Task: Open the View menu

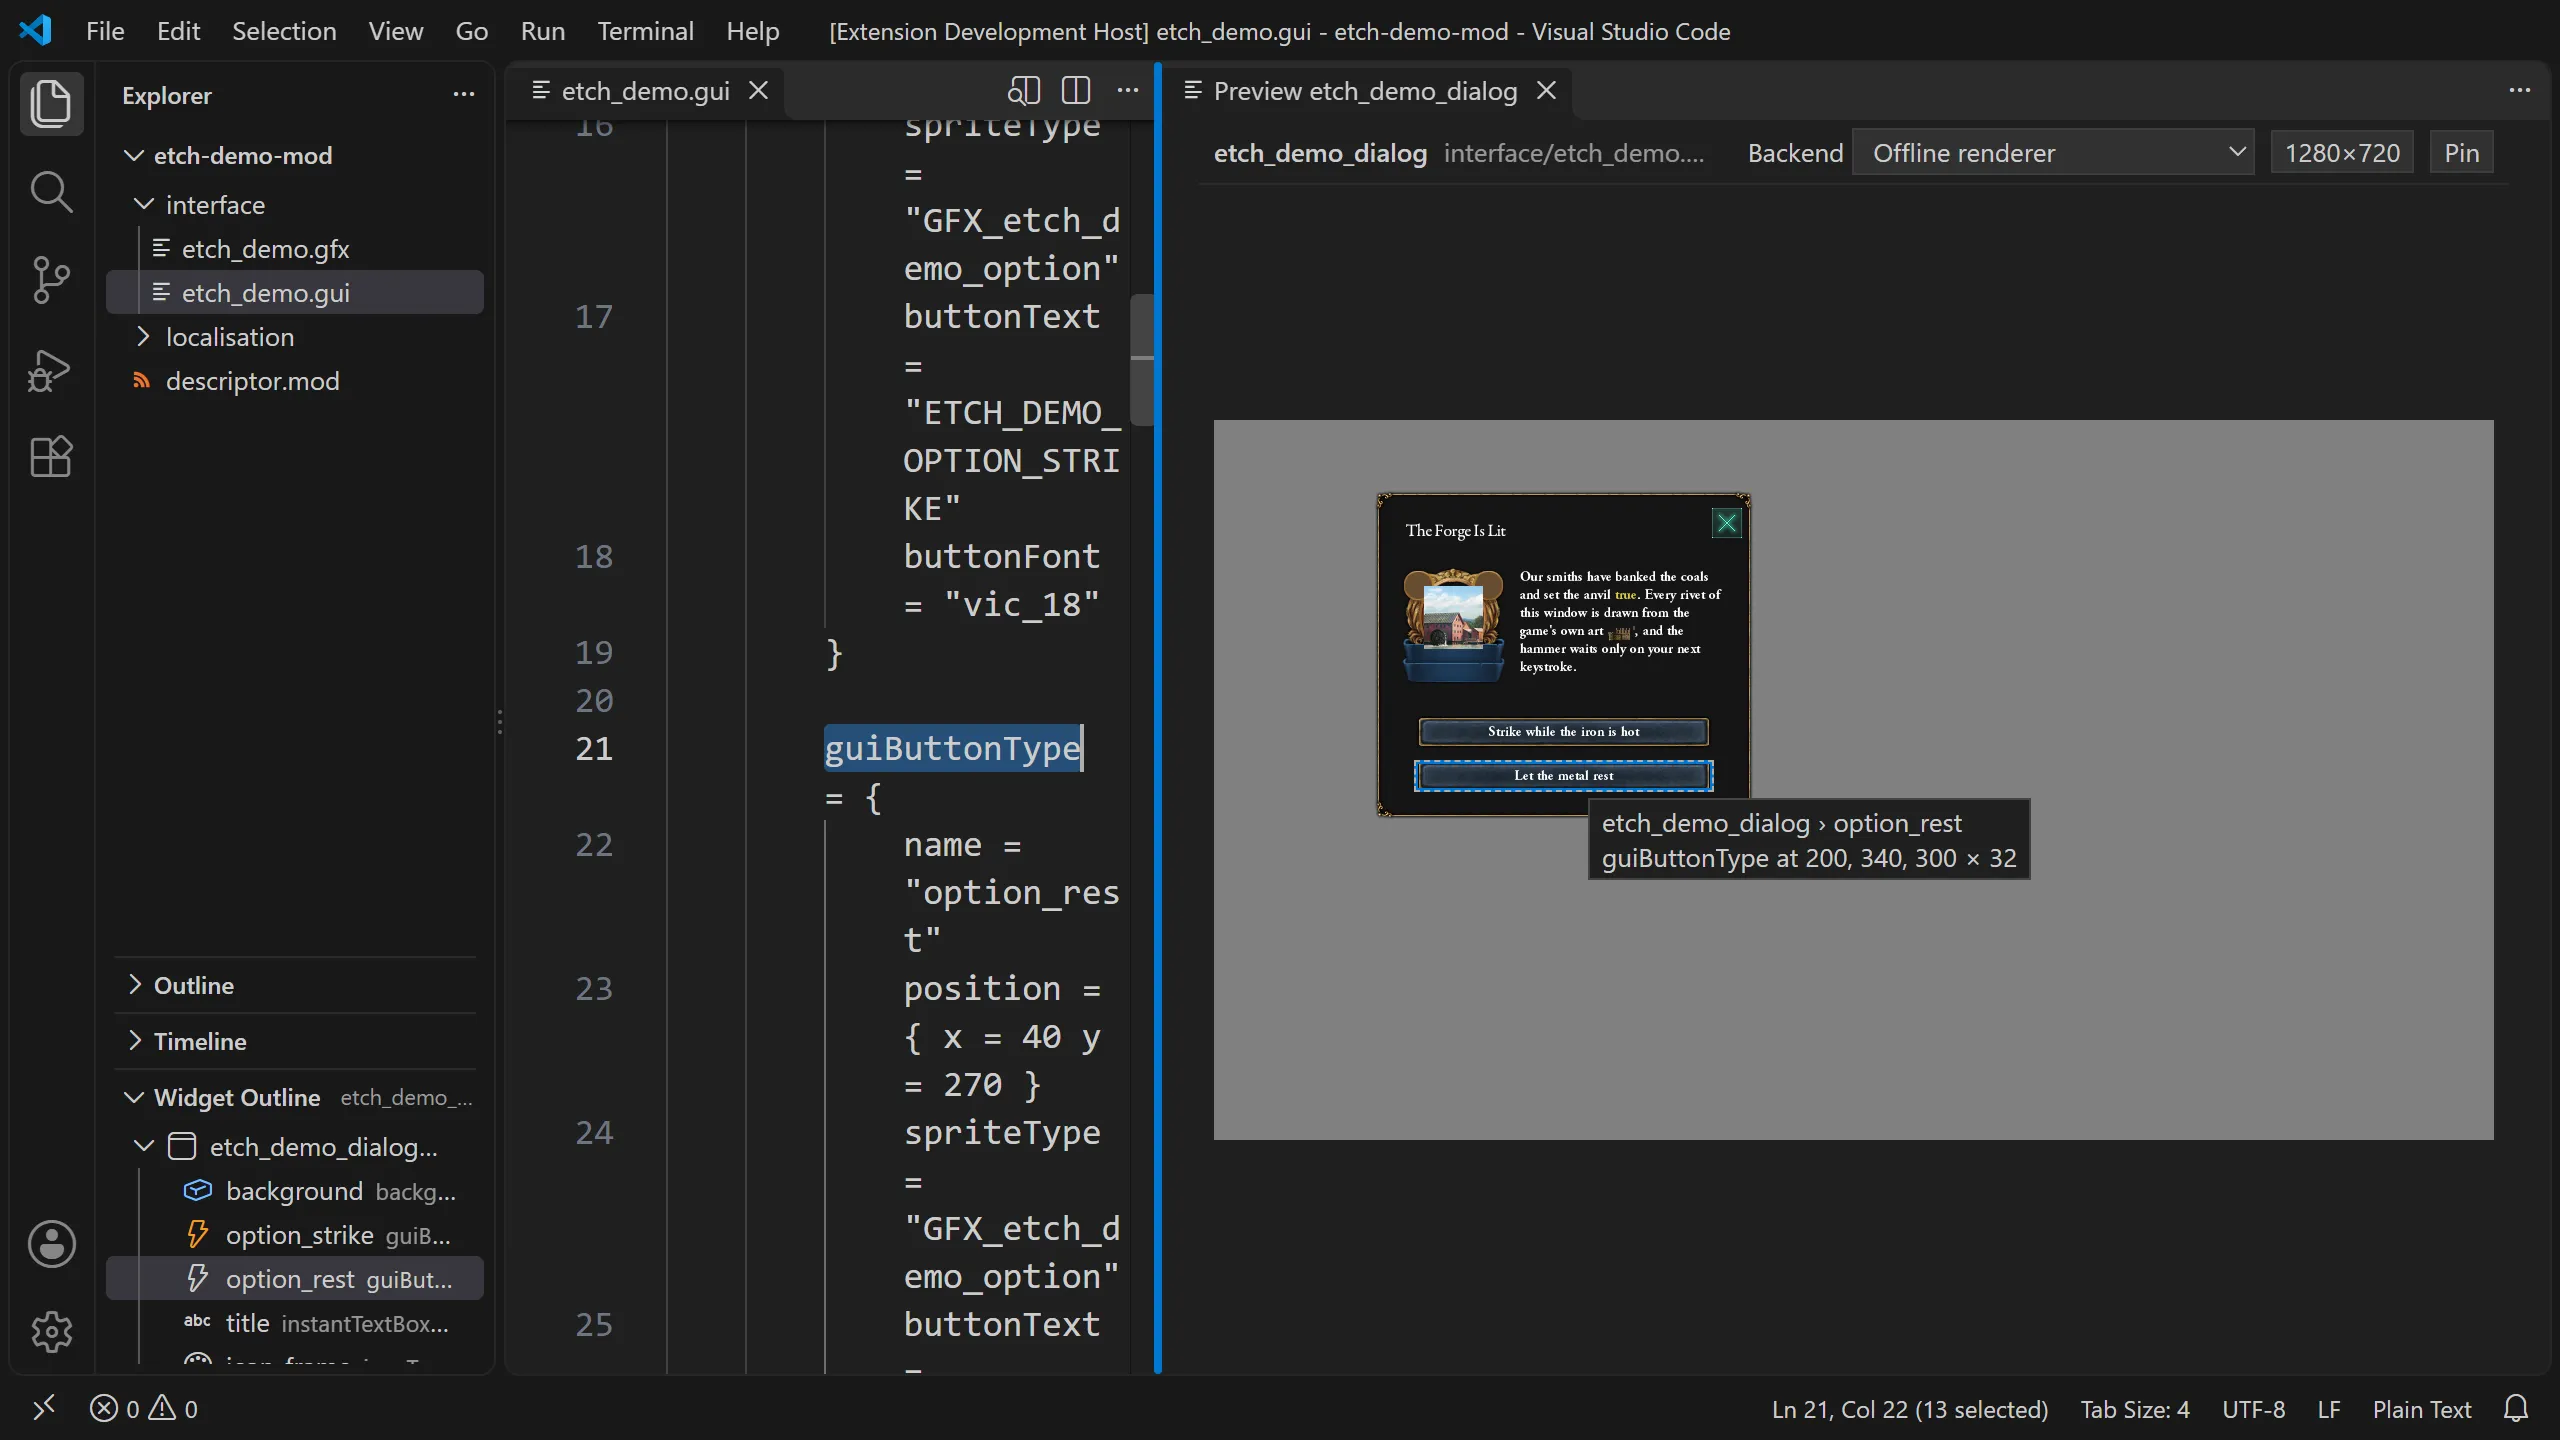Action: 396,31
